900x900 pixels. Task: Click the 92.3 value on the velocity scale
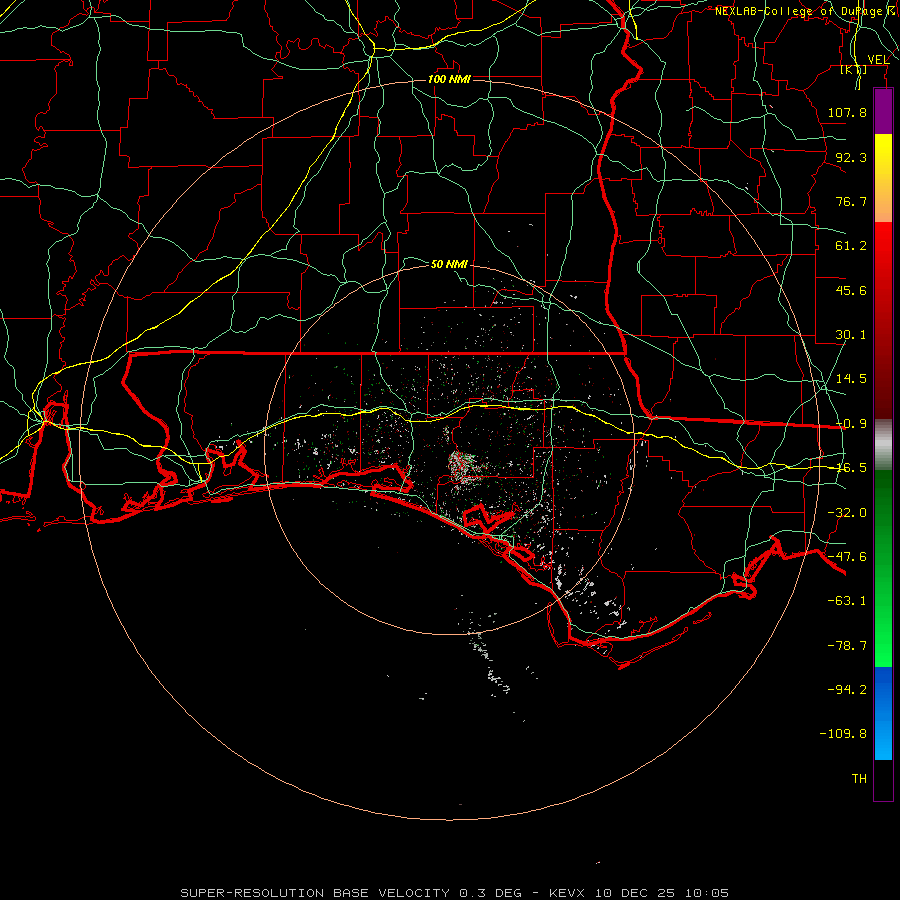[851, 157]
